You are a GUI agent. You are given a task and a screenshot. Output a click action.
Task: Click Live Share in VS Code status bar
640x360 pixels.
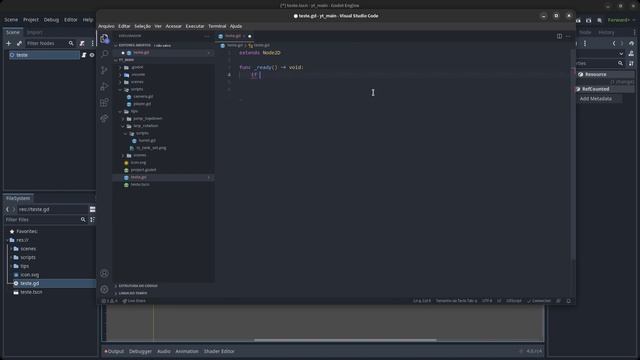click(134, 301)
